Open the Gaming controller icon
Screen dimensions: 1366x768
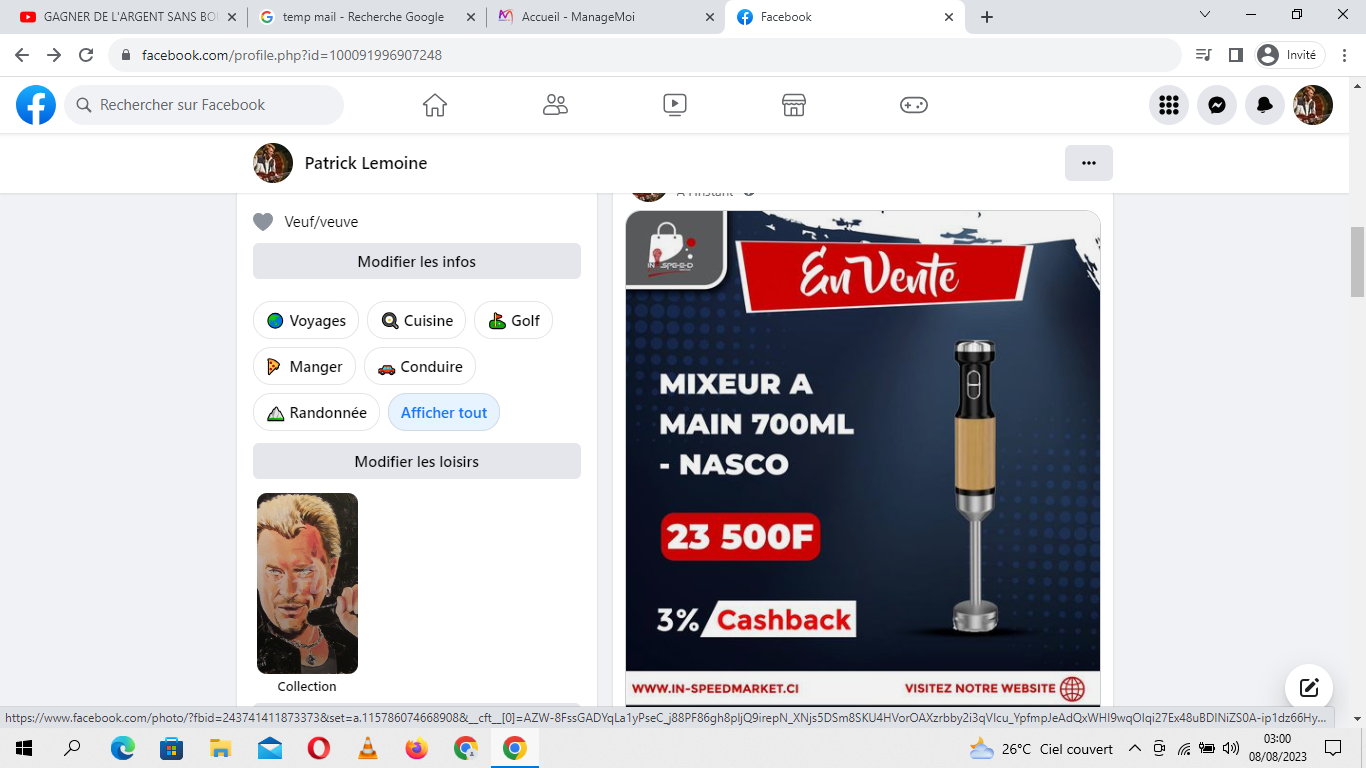click(x=914, y=105)
